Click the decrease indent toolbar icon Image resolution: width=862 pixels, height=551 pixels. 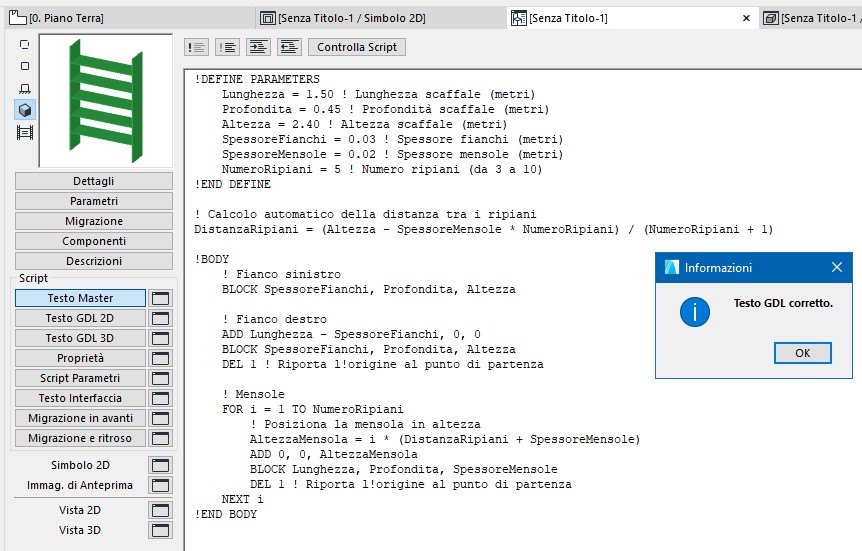tap(289, 47)
